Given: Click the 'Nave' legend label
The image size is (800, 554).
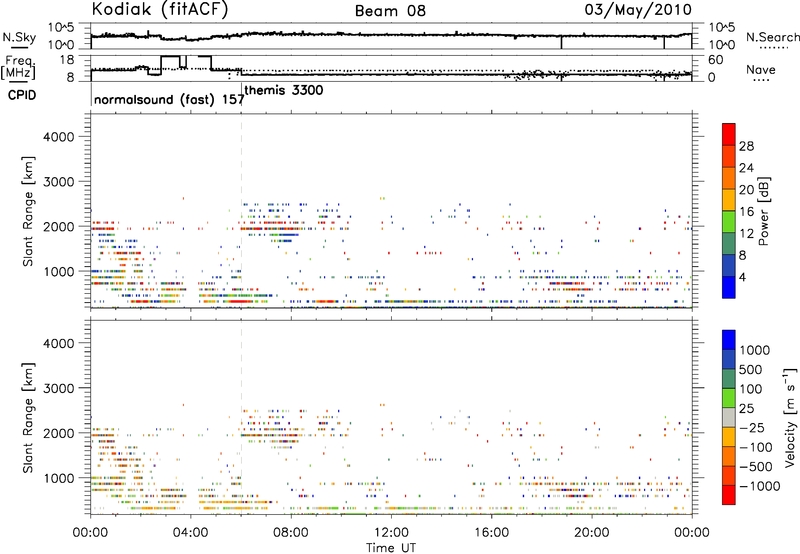Looking at the screenshot, I should point(760,69).
